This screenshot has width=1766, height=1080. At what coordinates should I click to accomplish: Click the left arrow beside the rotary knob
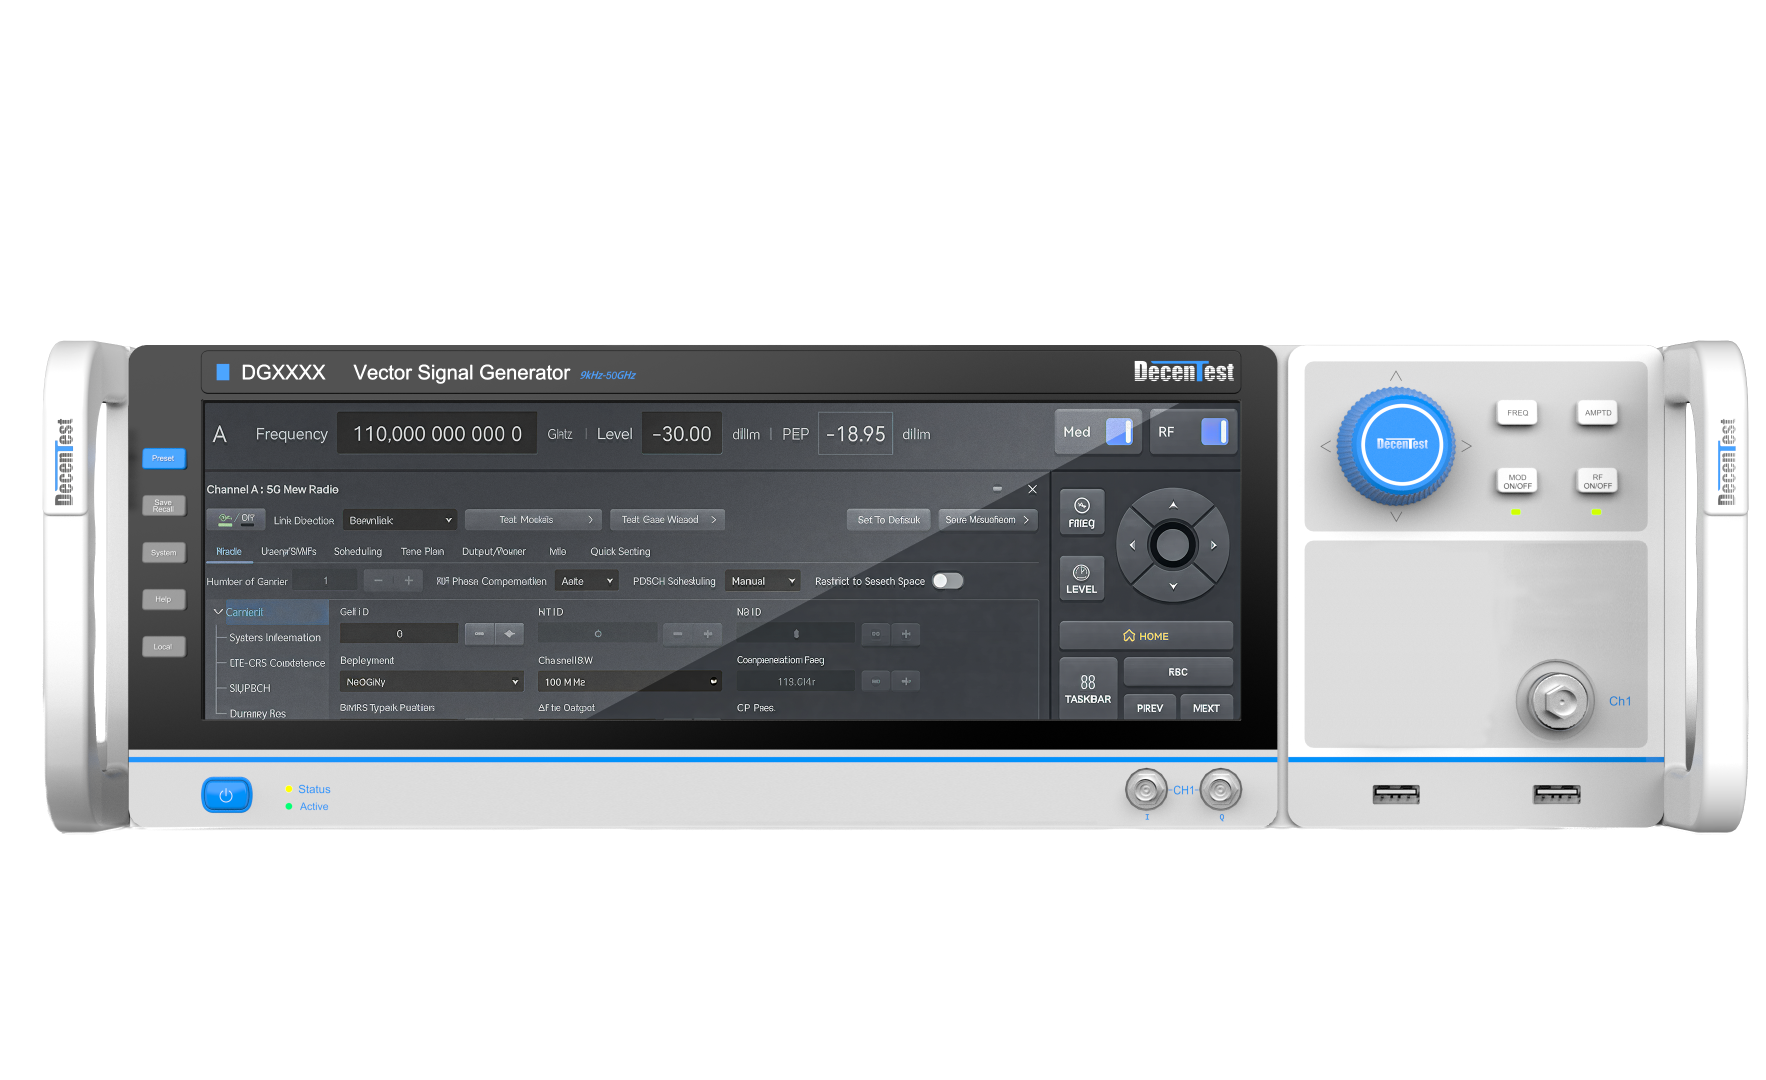coord(1325,446)
